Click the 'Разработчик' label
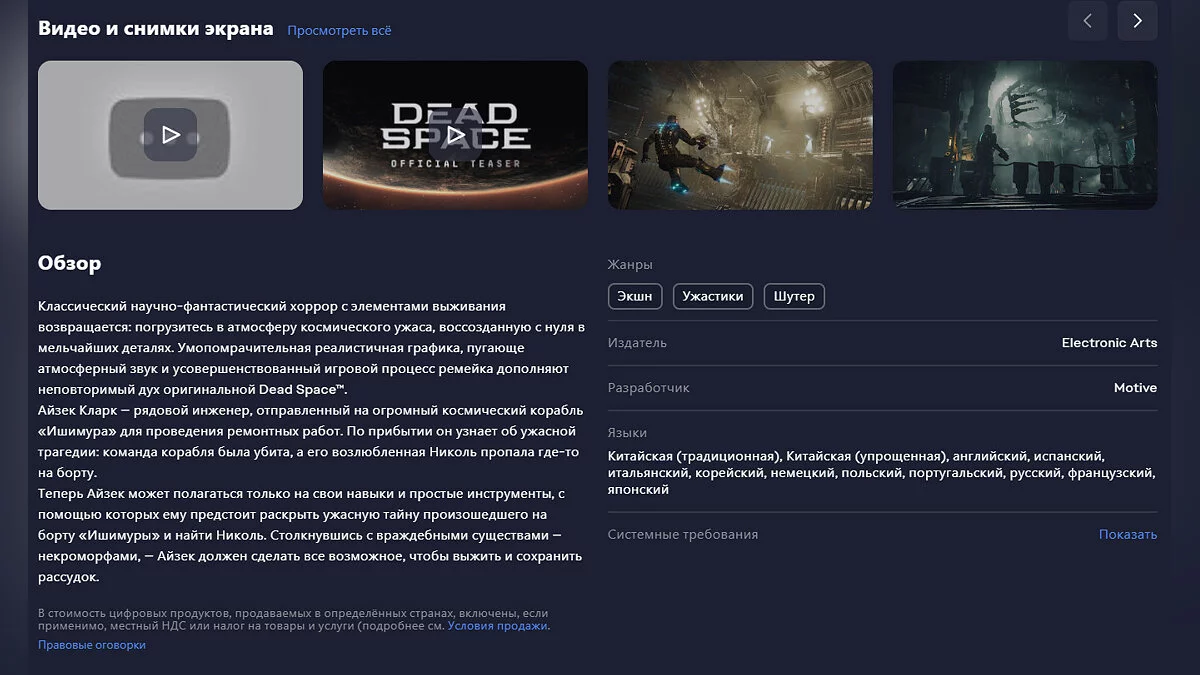 tap(649, 388)
